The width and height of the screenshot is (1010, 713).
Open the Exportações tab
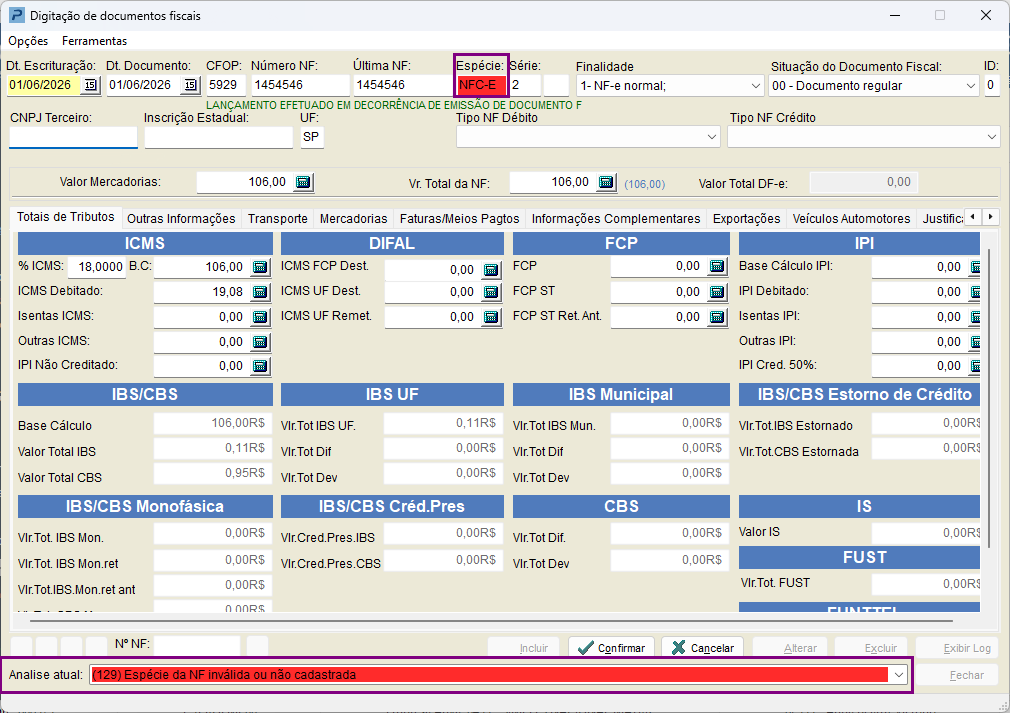(x=747, y=219)
